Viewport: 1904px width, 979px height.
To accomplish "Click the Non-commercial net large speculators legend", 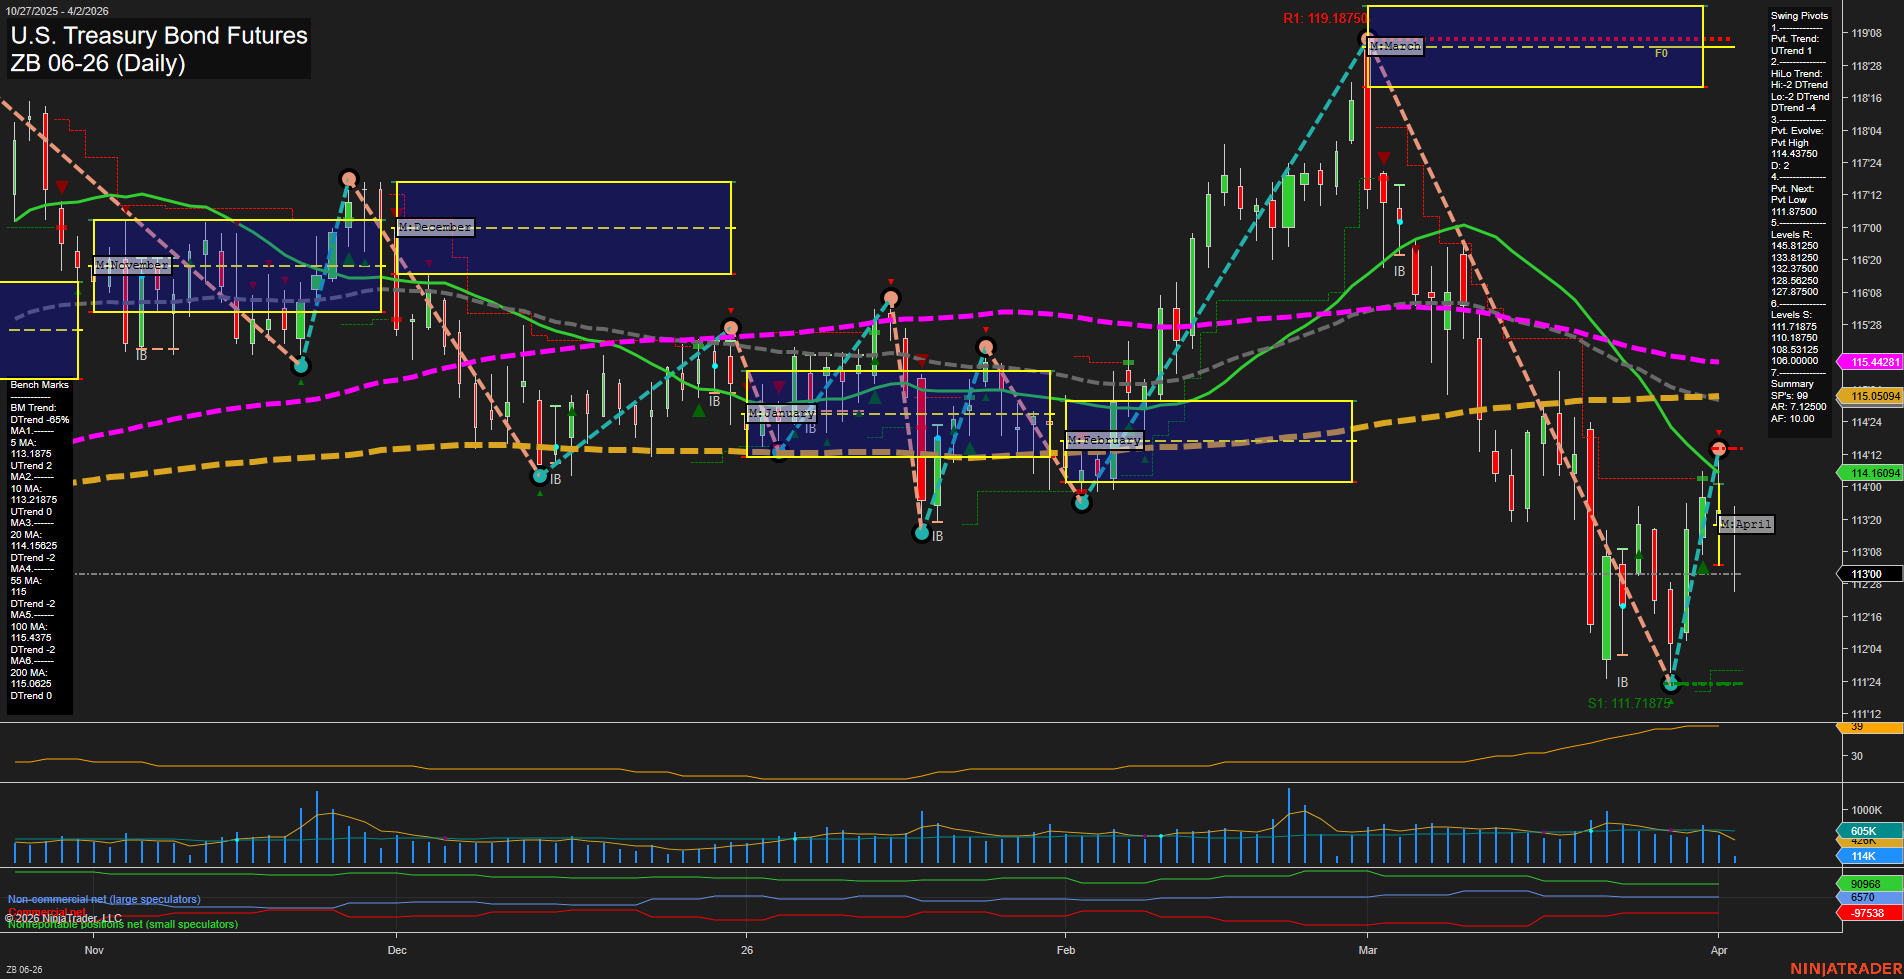I will [104, 899].
